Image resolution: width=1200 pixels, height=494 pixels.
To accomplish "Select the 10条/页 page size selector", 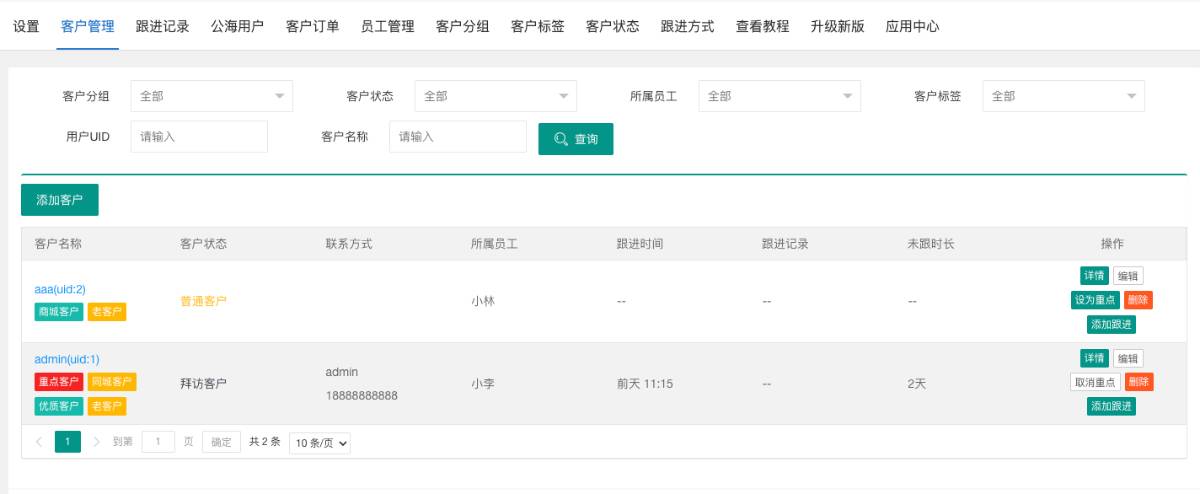I will (320, 442).
